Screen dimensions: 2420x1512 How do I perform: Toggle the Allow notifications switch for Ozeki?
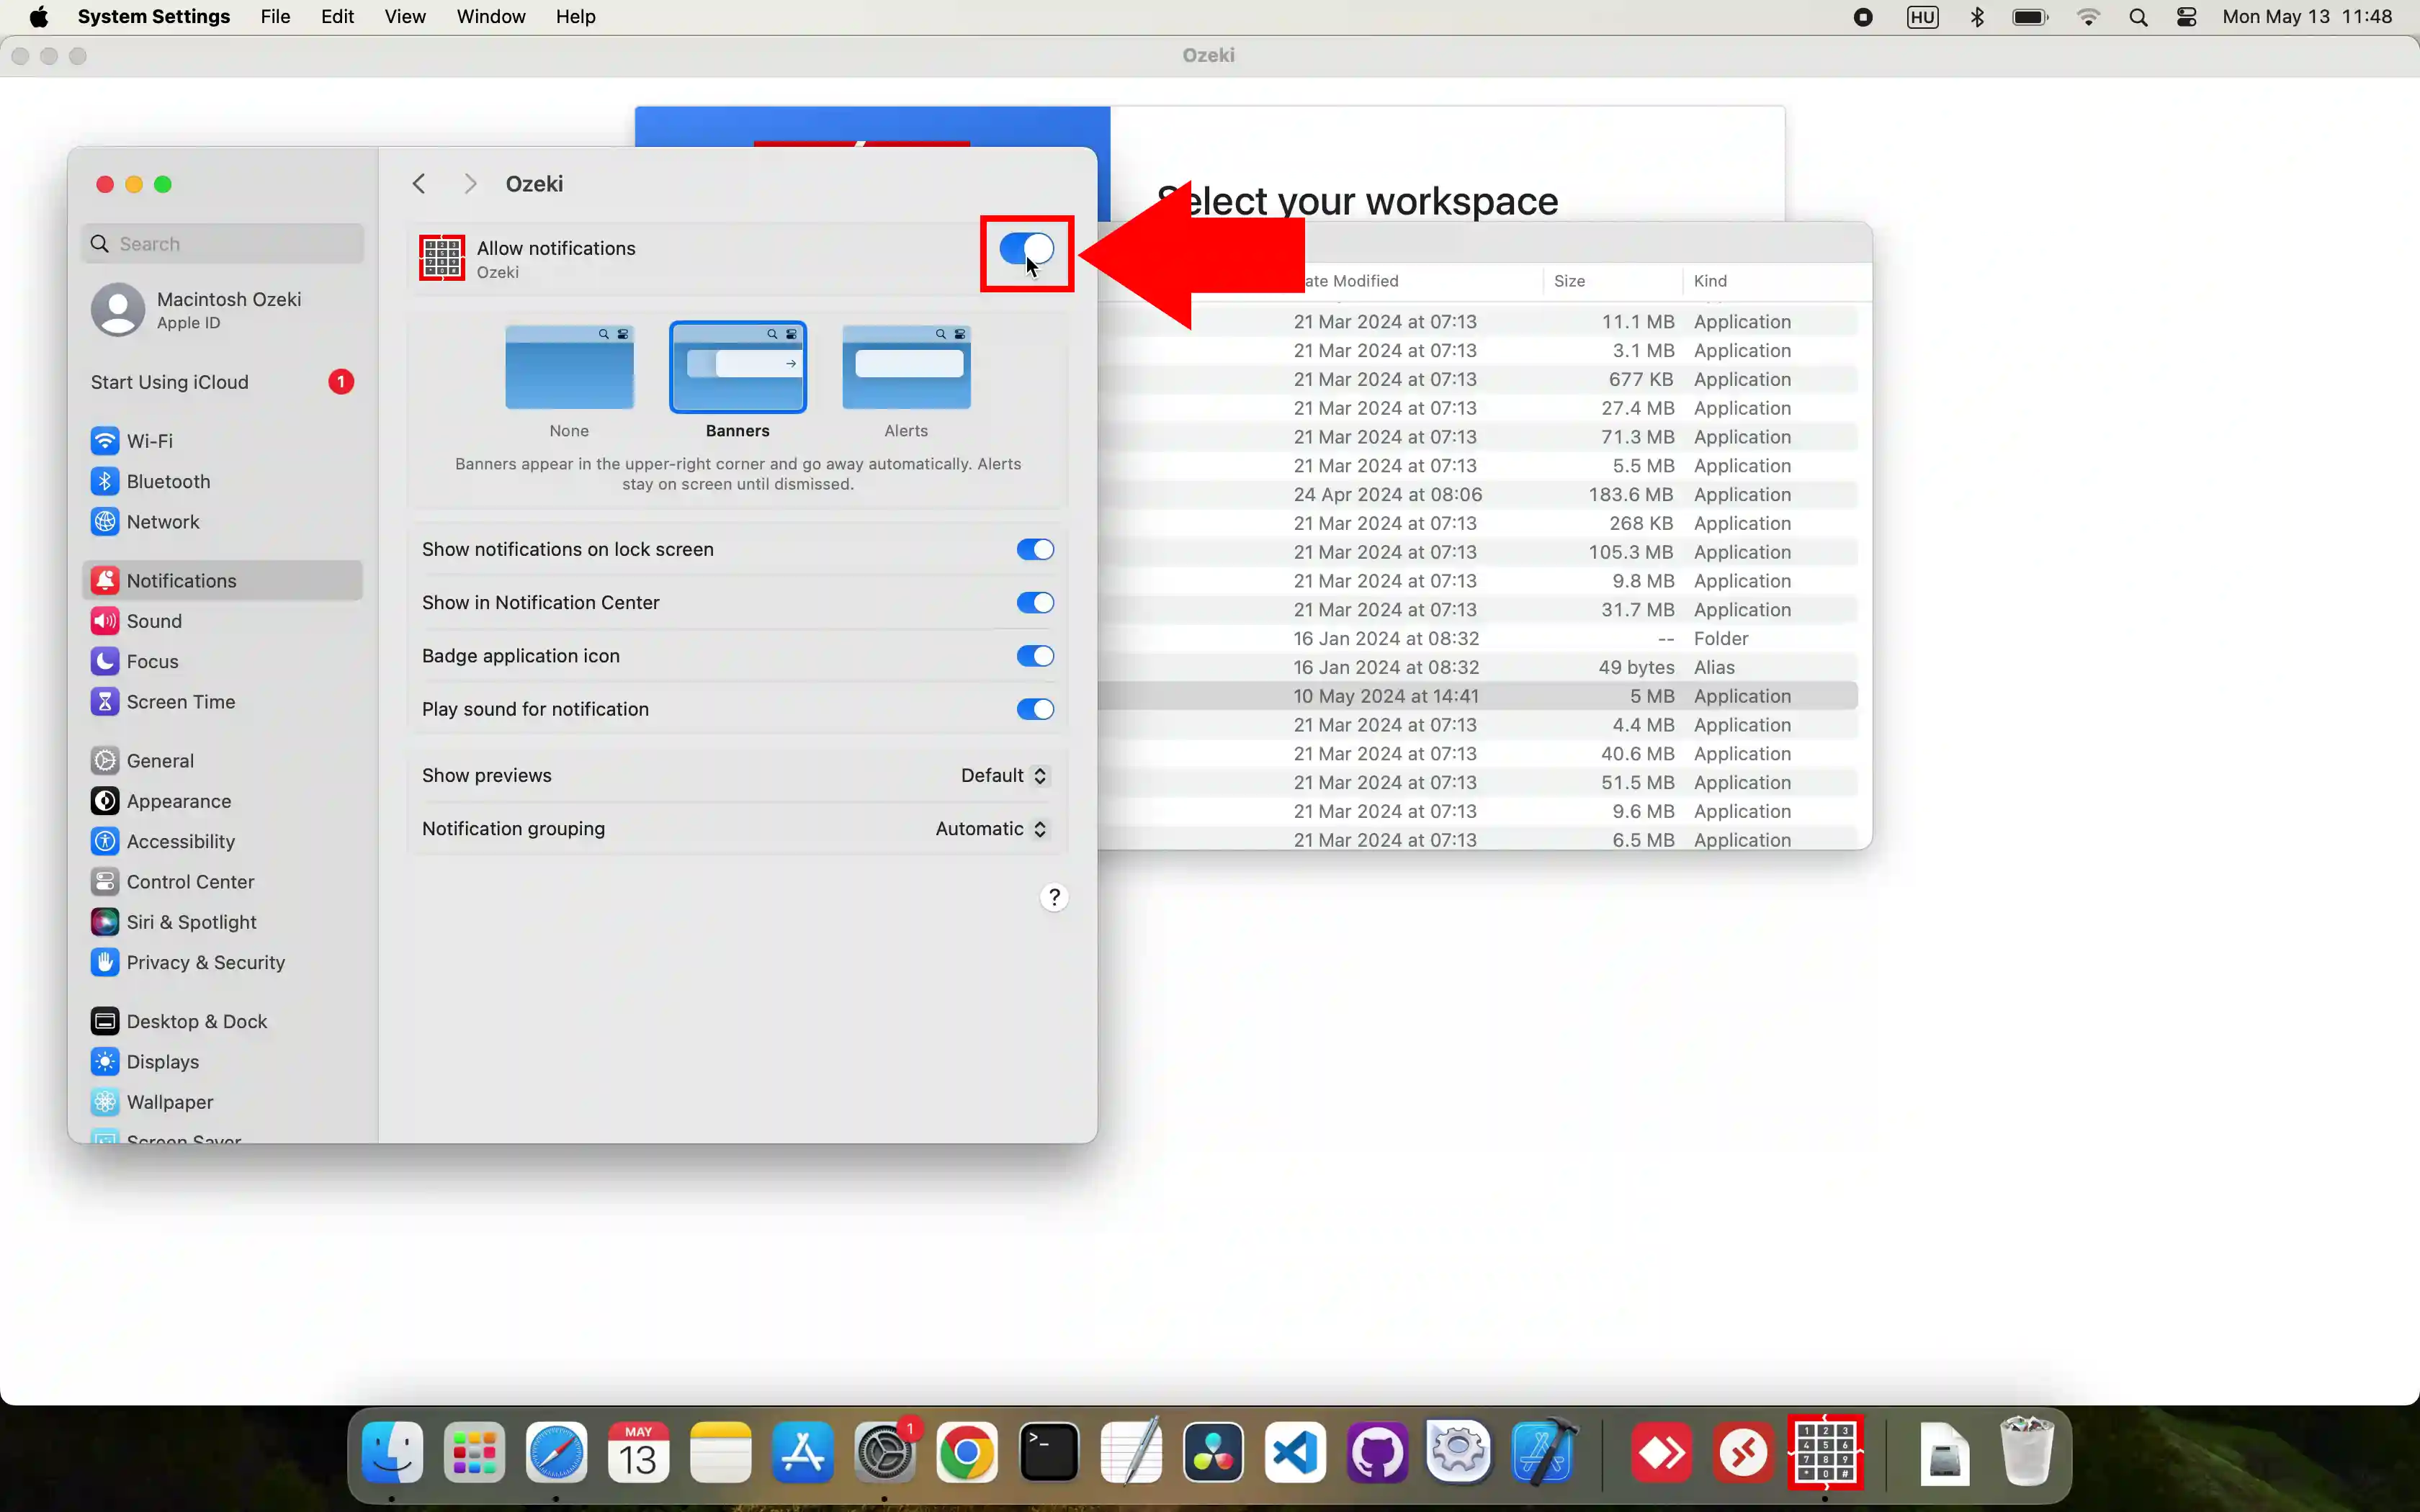coord(1026,249)
